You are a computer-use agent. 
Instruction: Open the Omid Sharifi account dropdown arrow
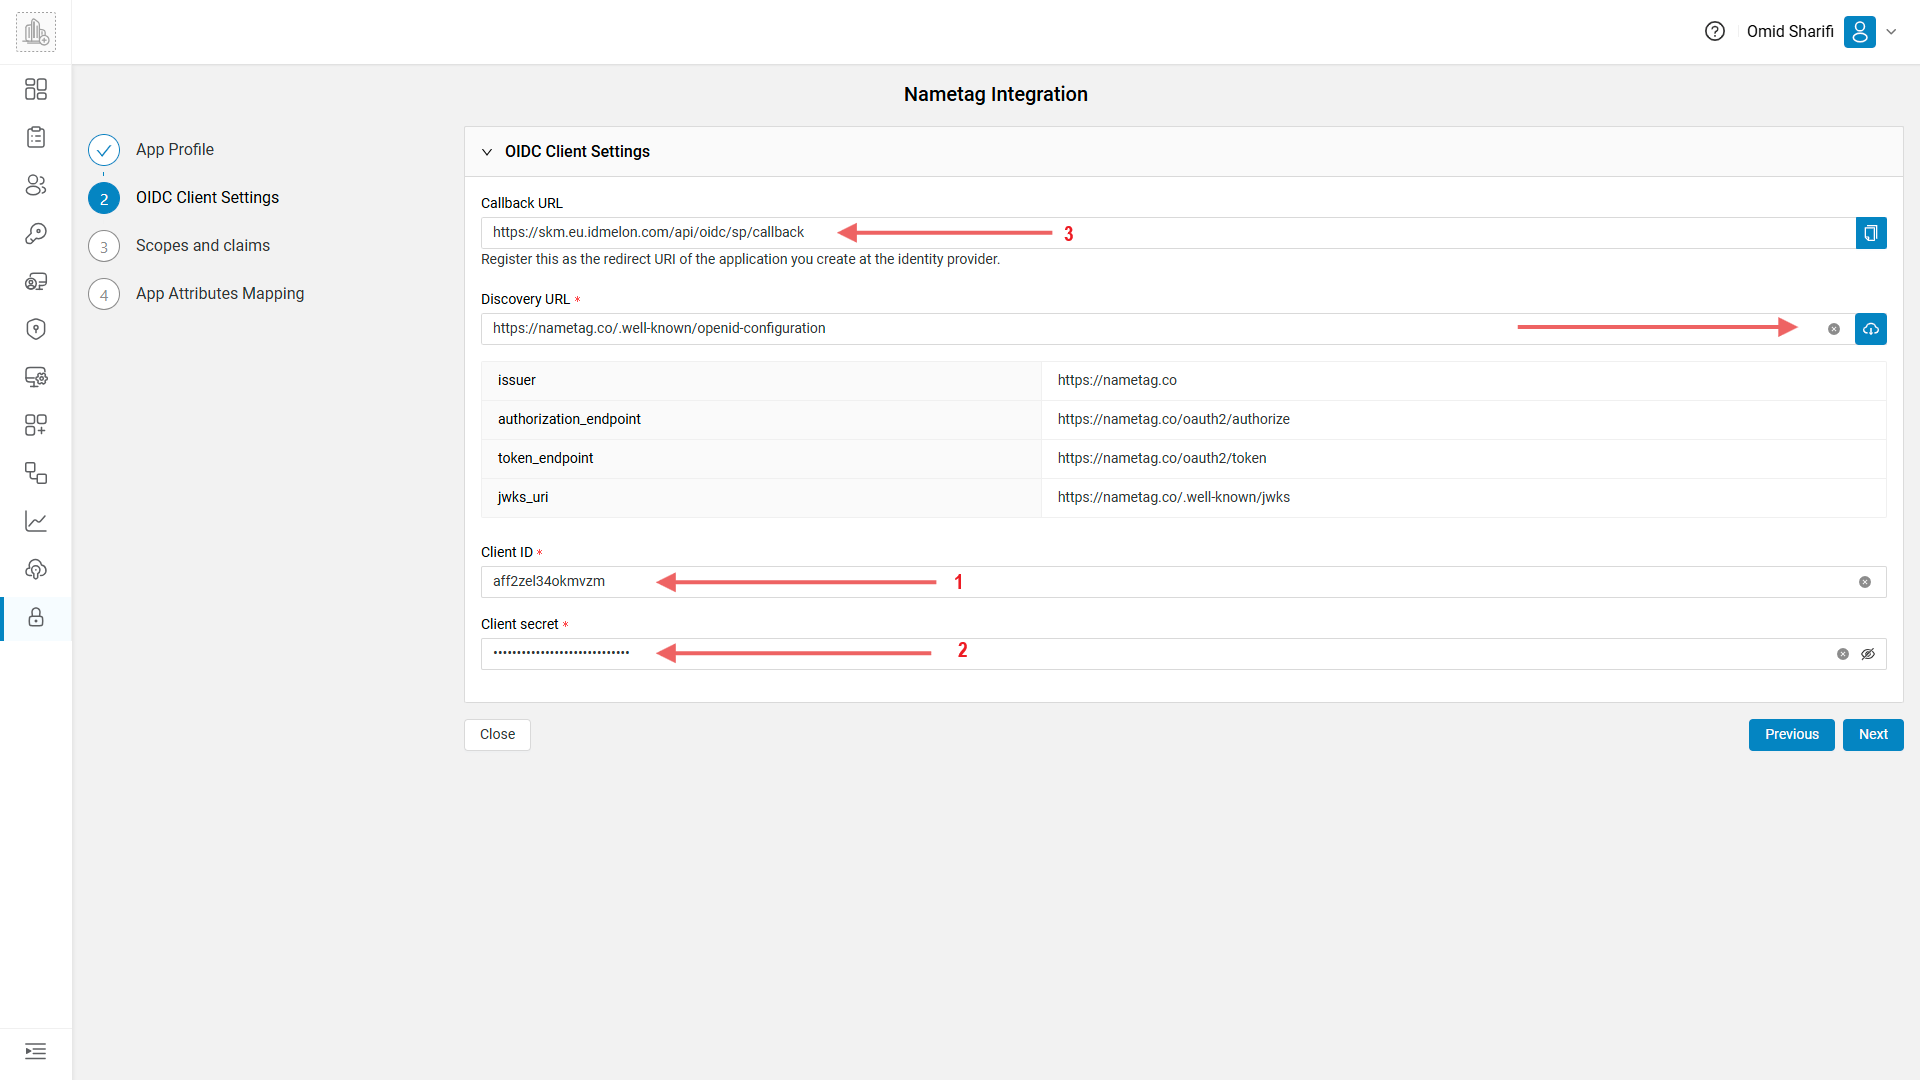point(1892,32)
